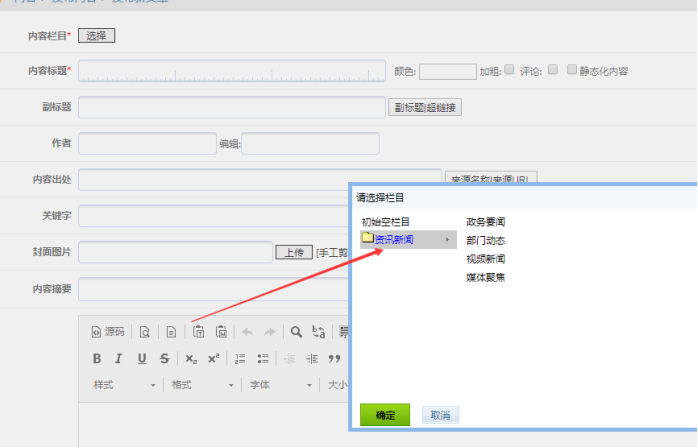Toggle the 评论 comments checkbox
This screenshot has width=698, height=448.
coord(551,70)
